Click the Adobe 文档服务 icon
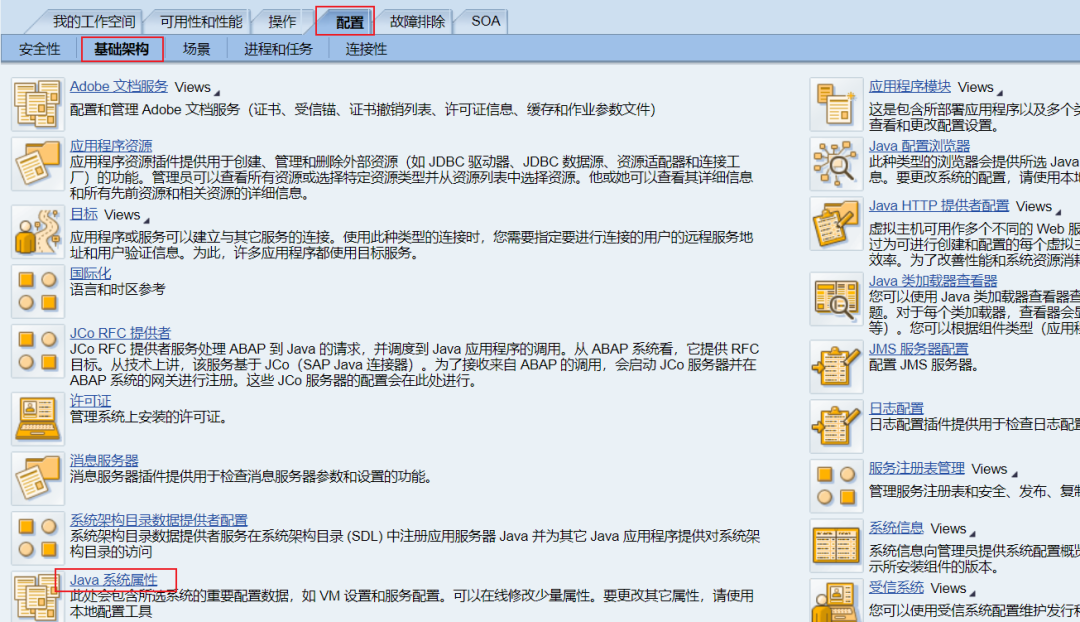Screen dimensions: 1080x622 [38, 104]
